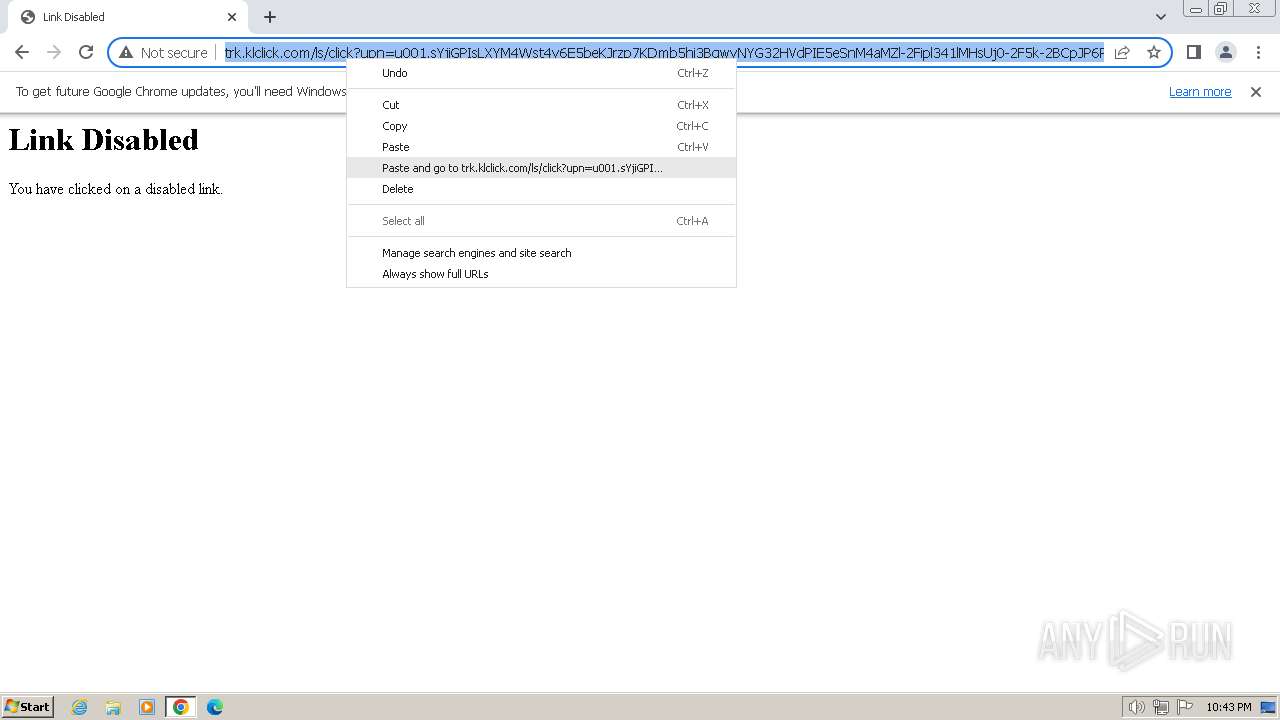Open Manage search engines and site search
The image size is (1280, 720).
541,253
